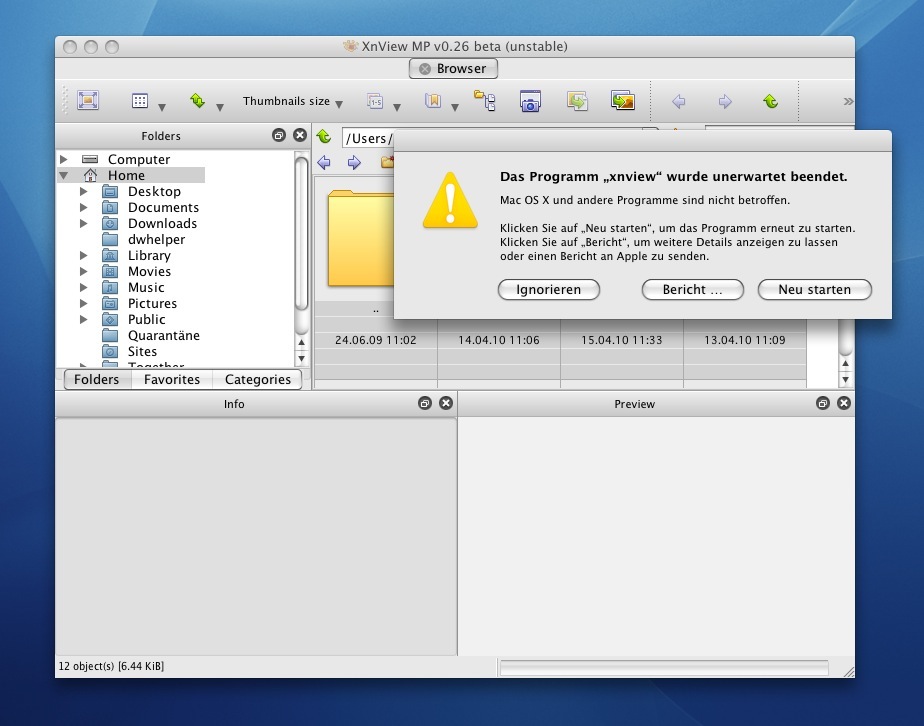Click the folder tree toolbar icon
This screenshot has width=924, height=726.
(x=484, y=101)
